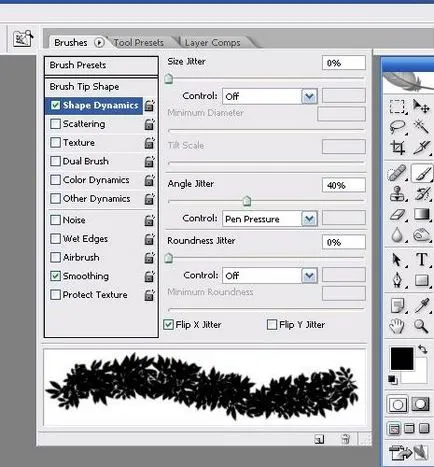Image resolution: width=434 pixels, height=467 pixels.
Task: Switch to the Layer Comps tab
Action: click(x=213, y=43)
